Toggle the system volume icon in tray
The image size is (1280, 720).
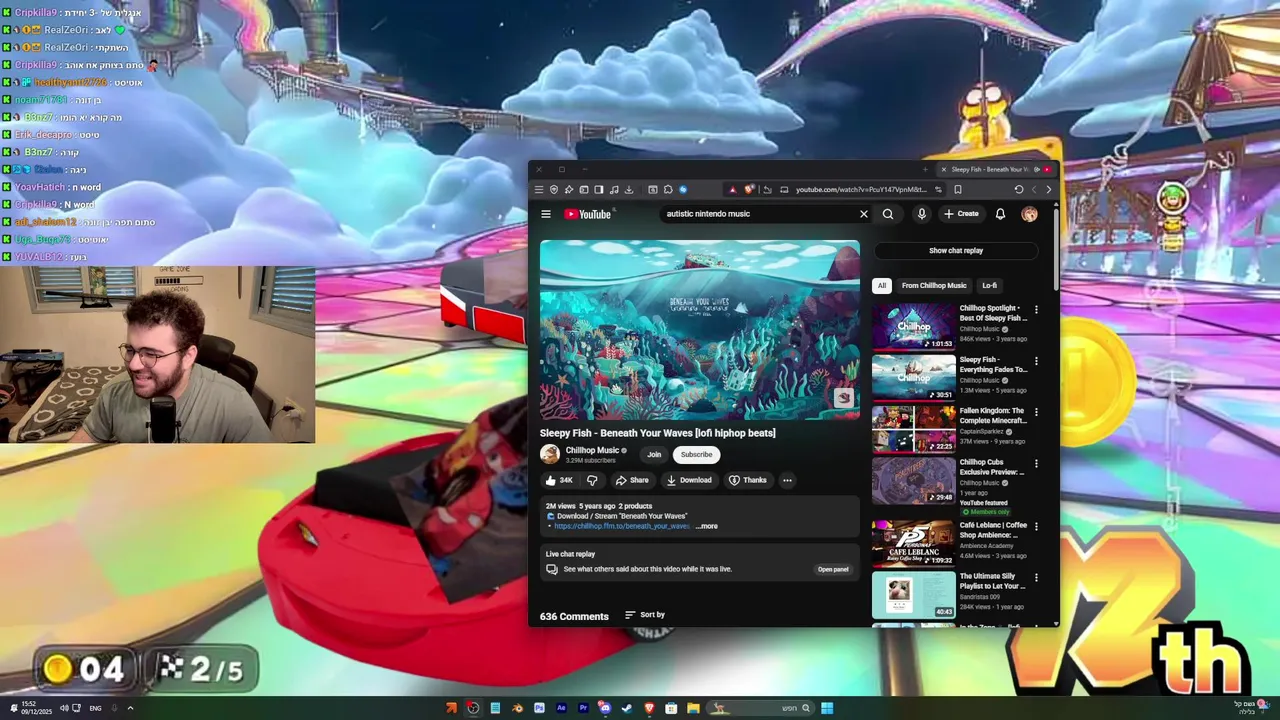[64, 709]
